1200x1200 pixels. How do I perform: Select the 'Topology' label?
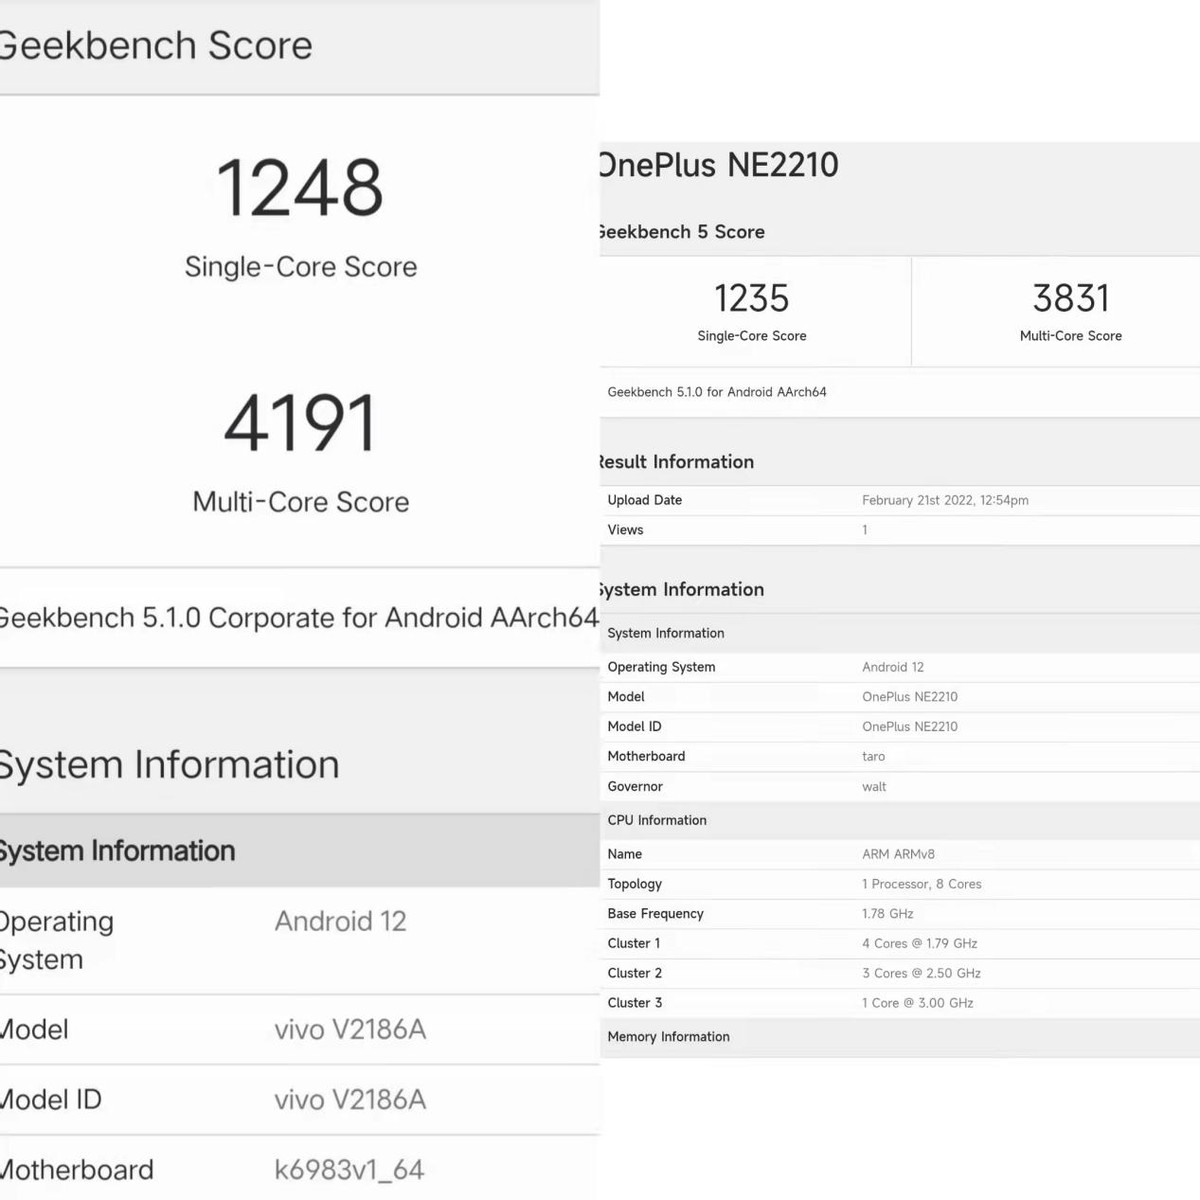[x=635, y=884]
